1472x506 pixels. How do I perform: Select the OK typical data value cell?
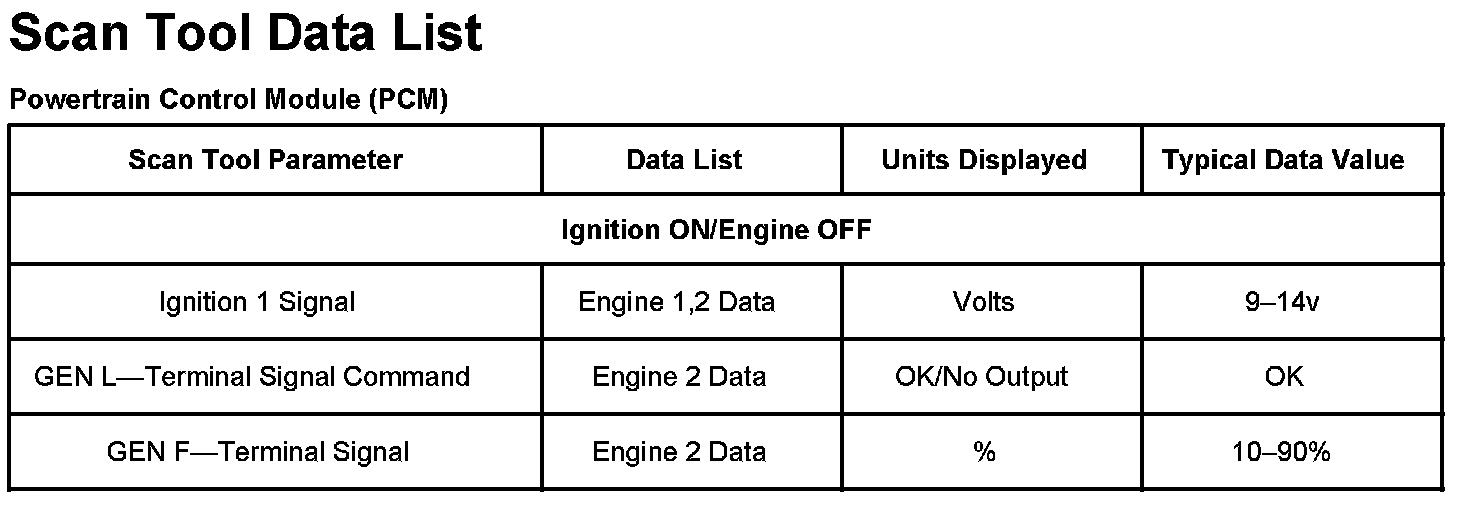(x=1284, y=377)
